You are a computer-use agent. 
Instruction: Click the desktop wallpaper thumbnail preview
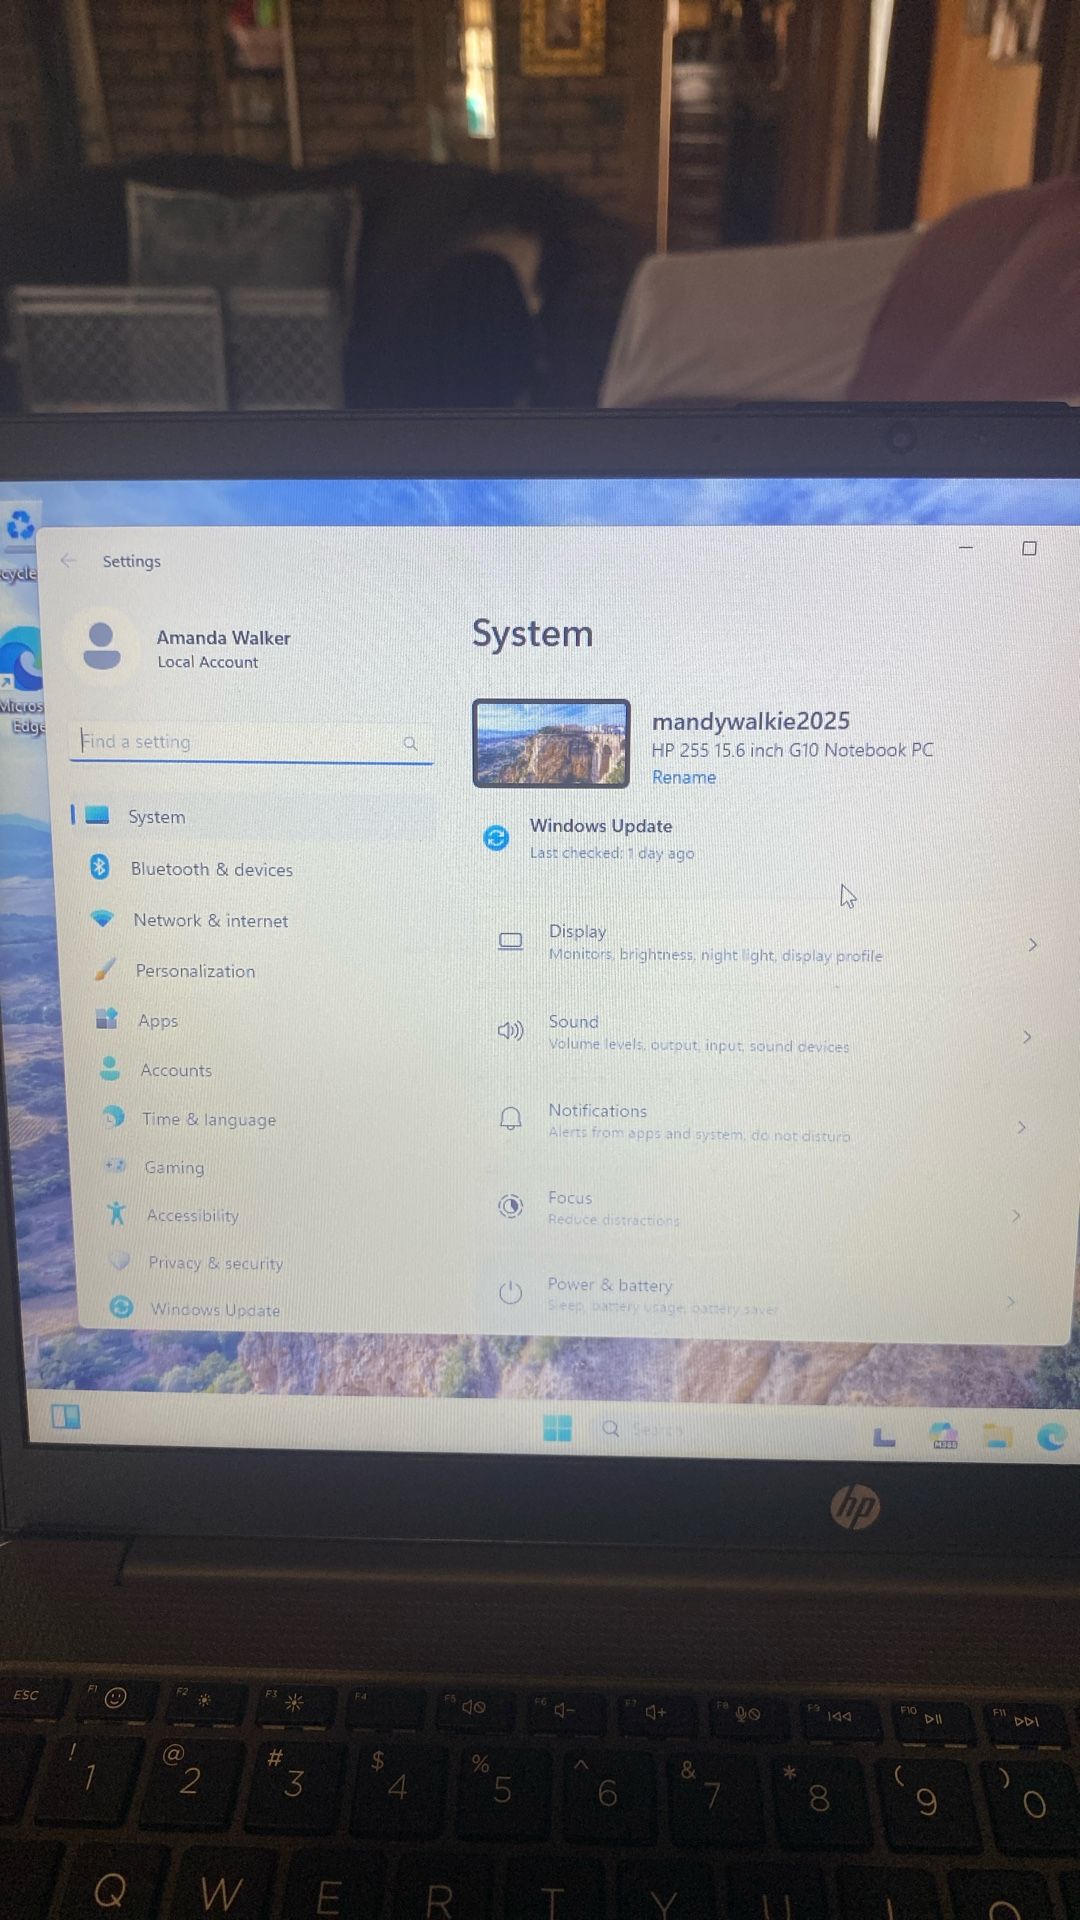[x=551, y=743]
